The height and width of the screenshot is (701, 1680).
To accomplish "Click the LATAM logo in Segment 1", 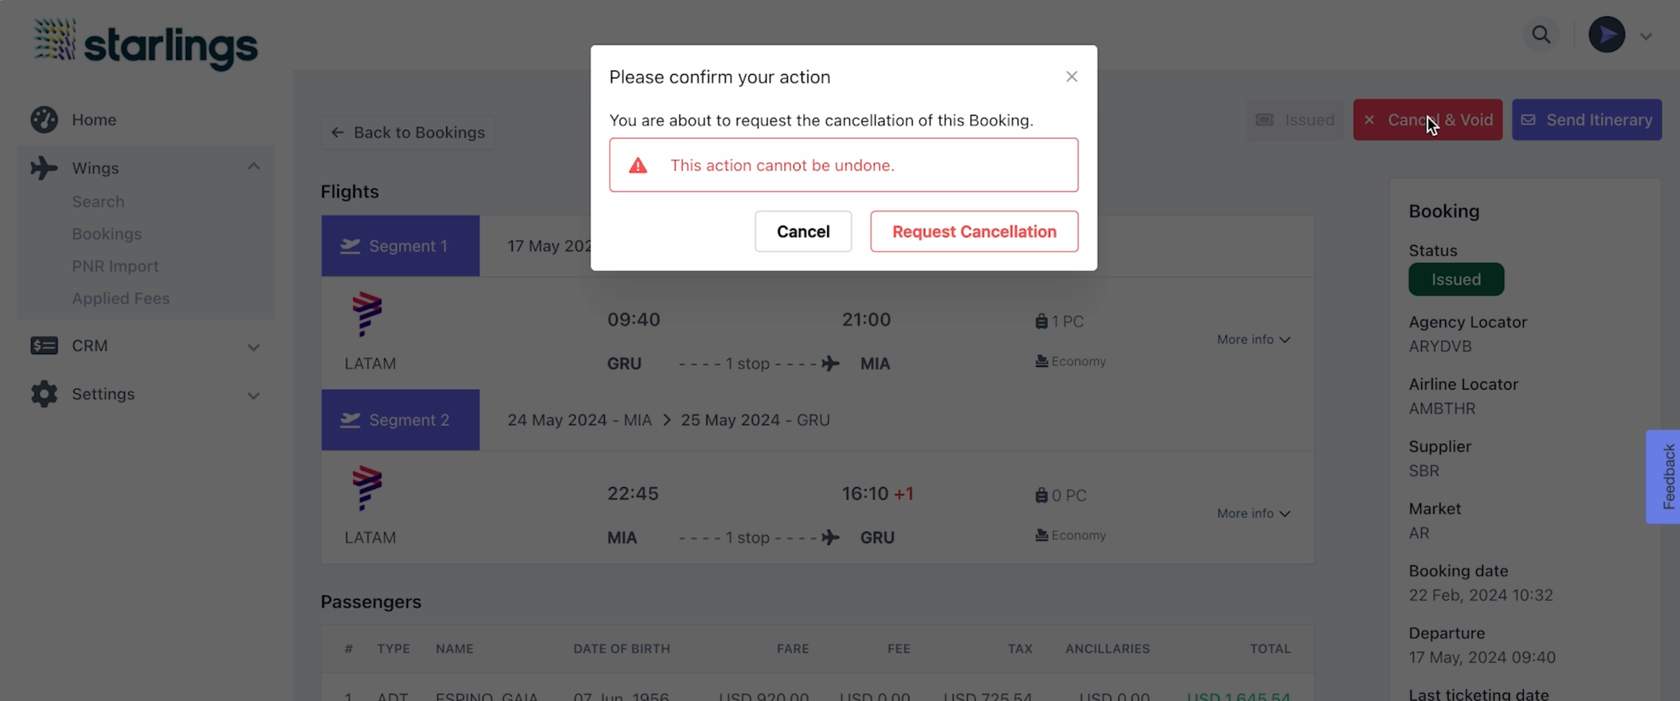I will 367,314.
